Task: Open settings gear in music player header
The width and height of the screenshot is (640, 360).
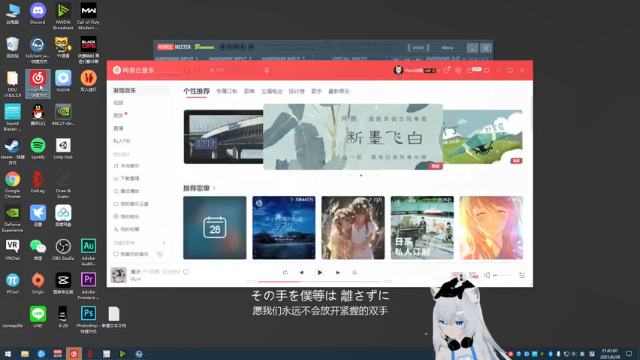Action: tap(458, 70)
